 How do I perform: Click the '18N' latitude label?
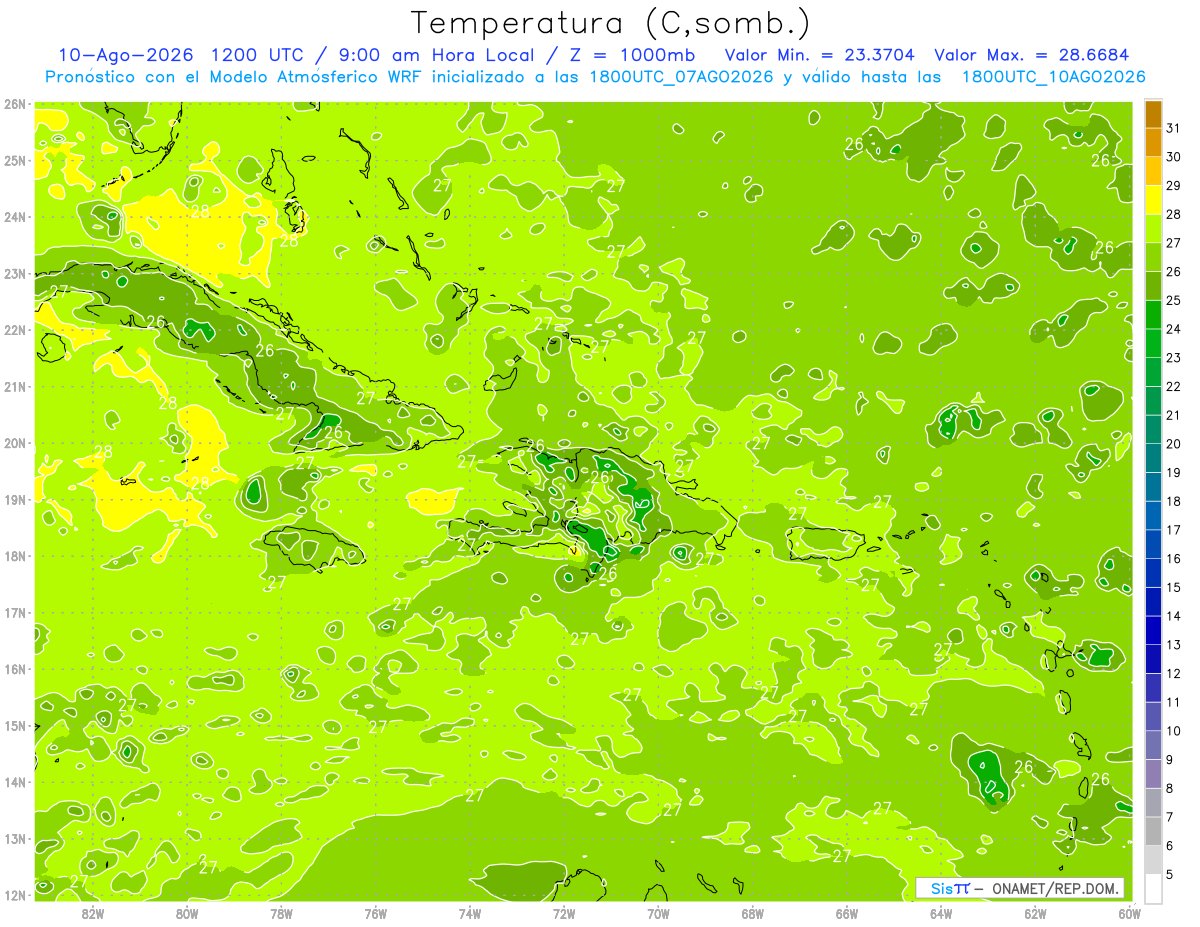tap(14, 556)
